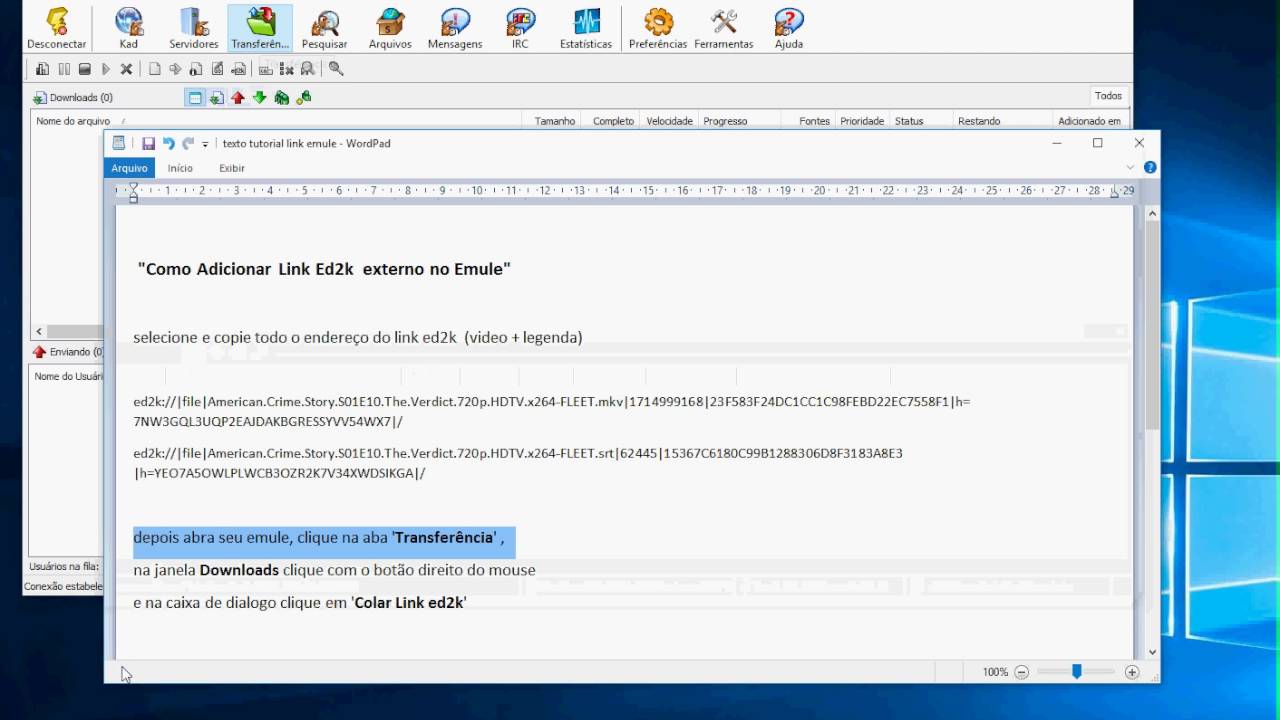1280x720 pixels.
Task: Open Ajuda in the eMule toolbar
Action: click(x=789, y=28)
